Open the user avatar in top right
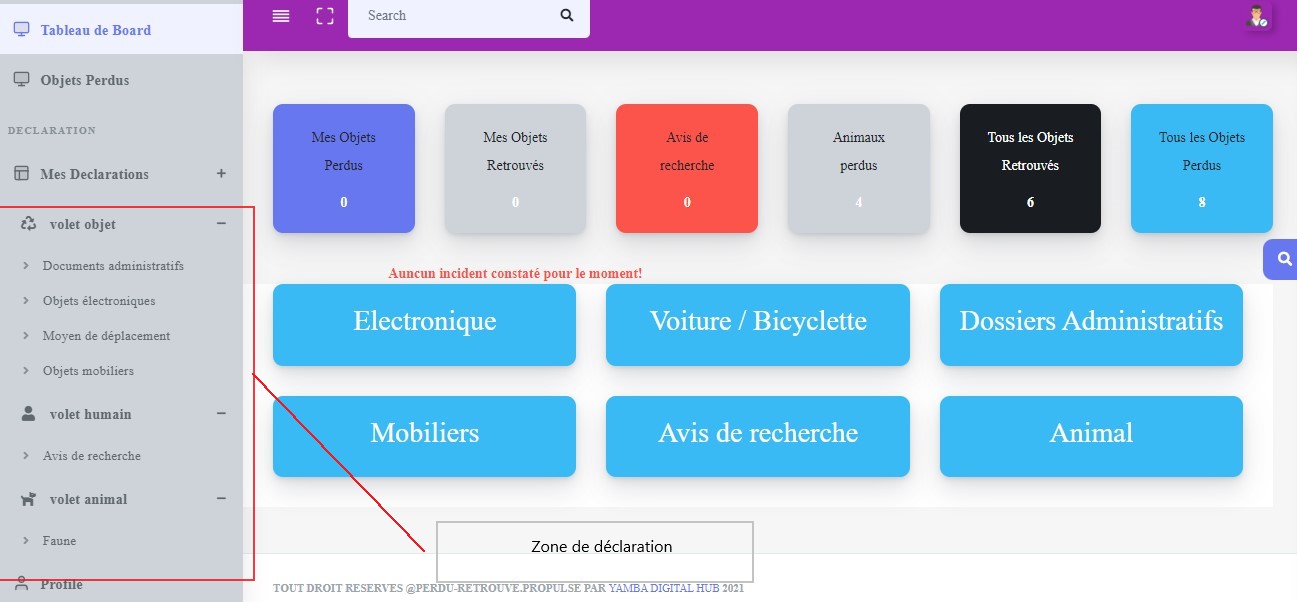 coord(1258,16)
